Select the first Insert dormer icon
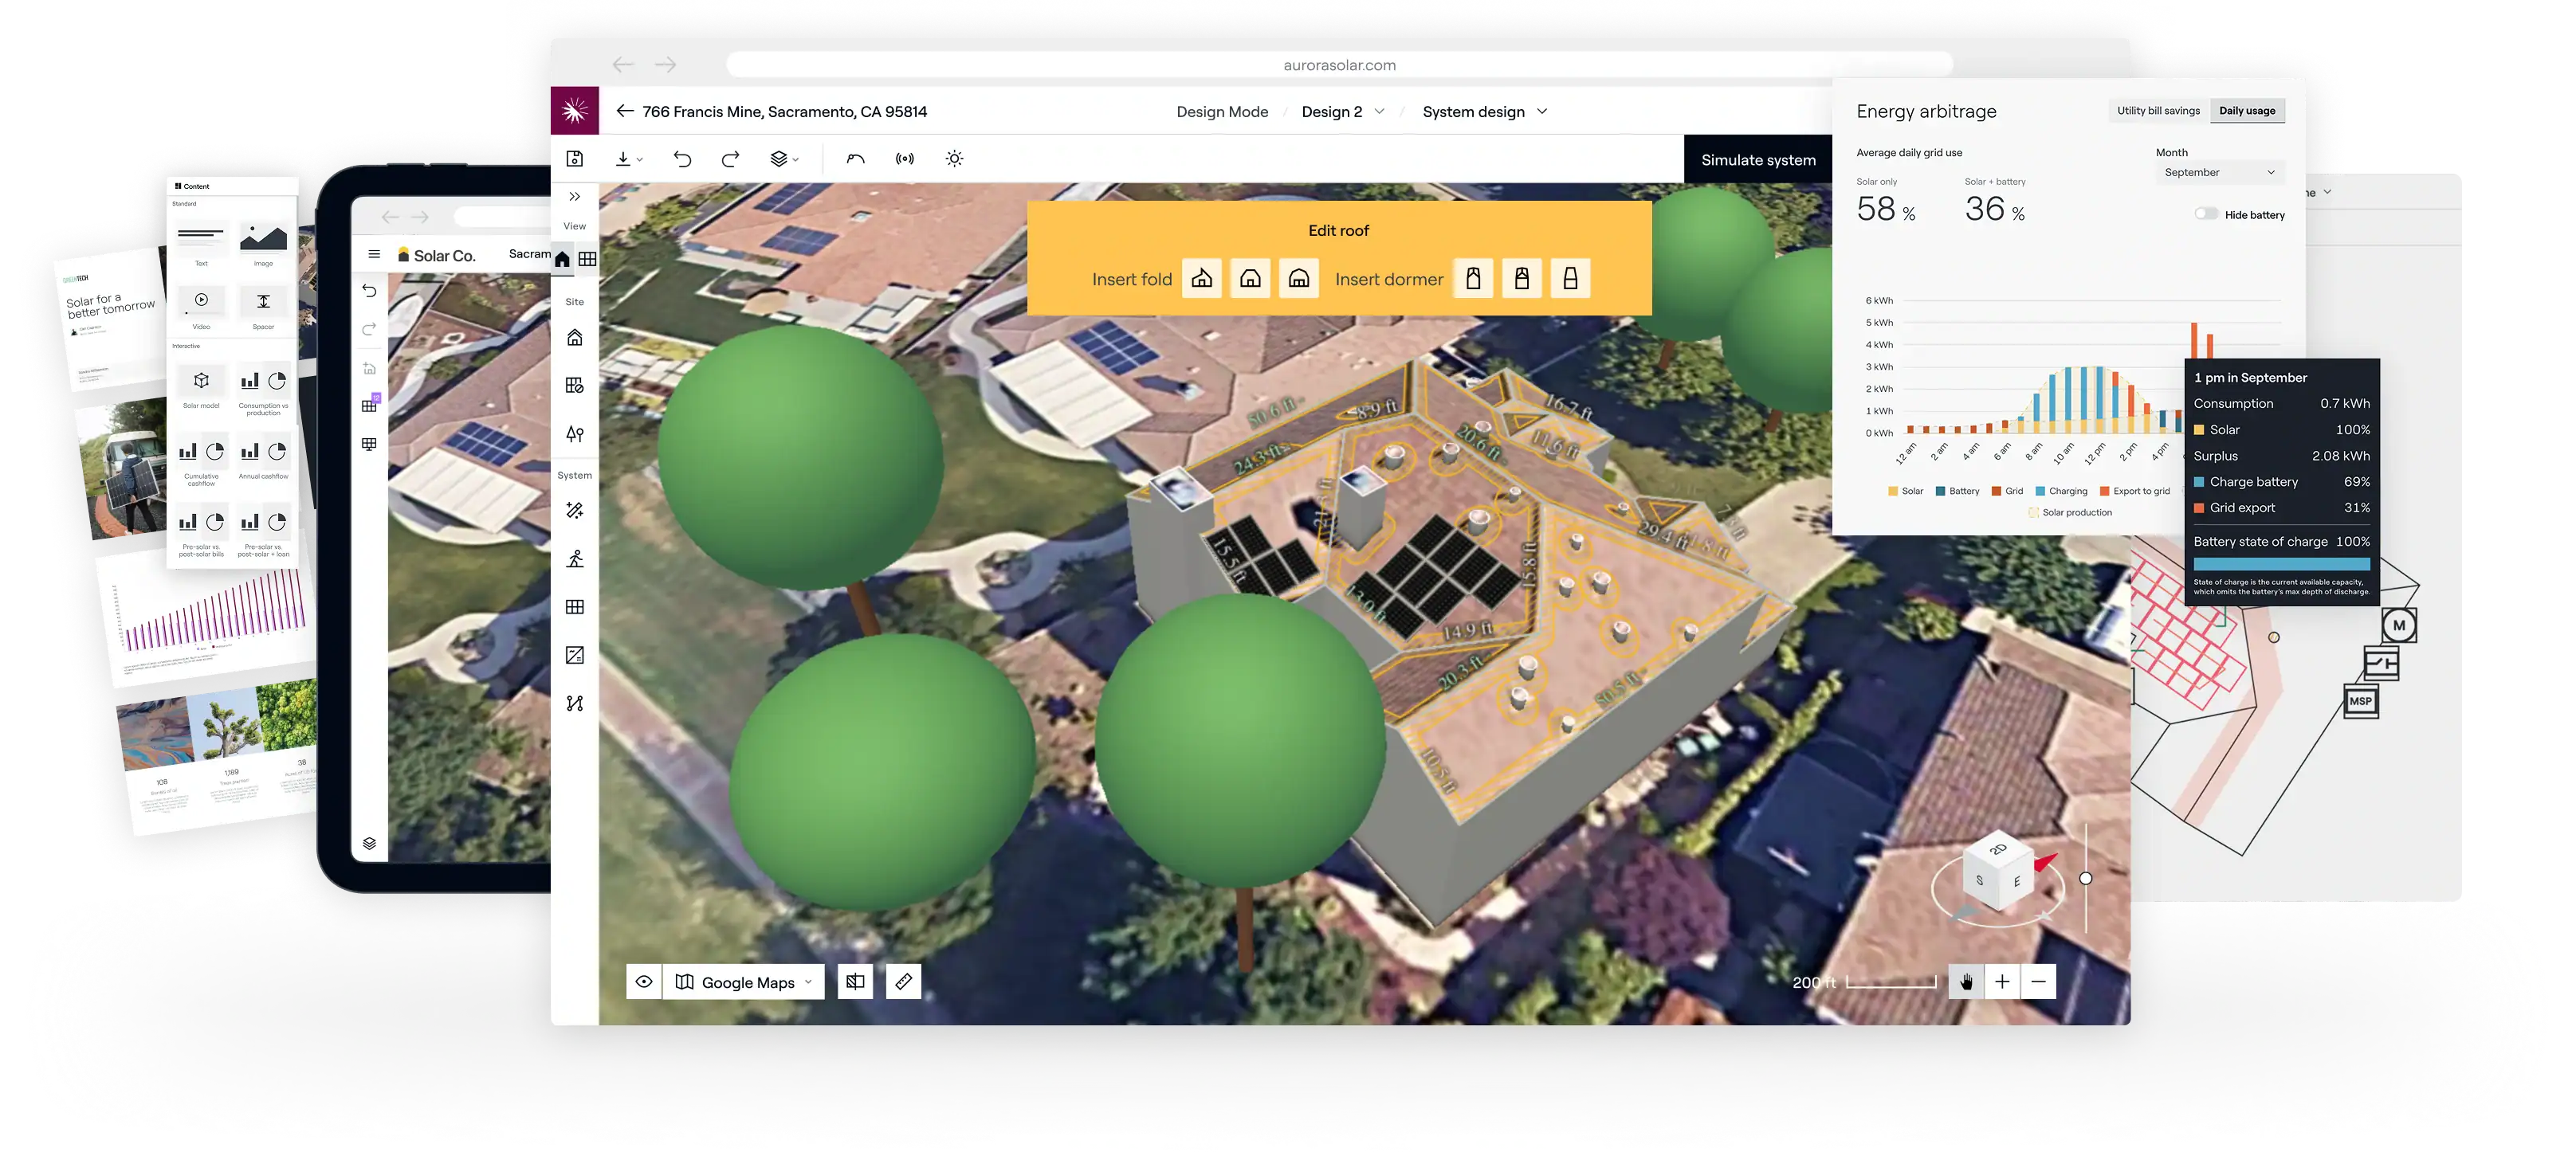The width and height of the screenshot is (2576, 1156). tap(1473, 279)
